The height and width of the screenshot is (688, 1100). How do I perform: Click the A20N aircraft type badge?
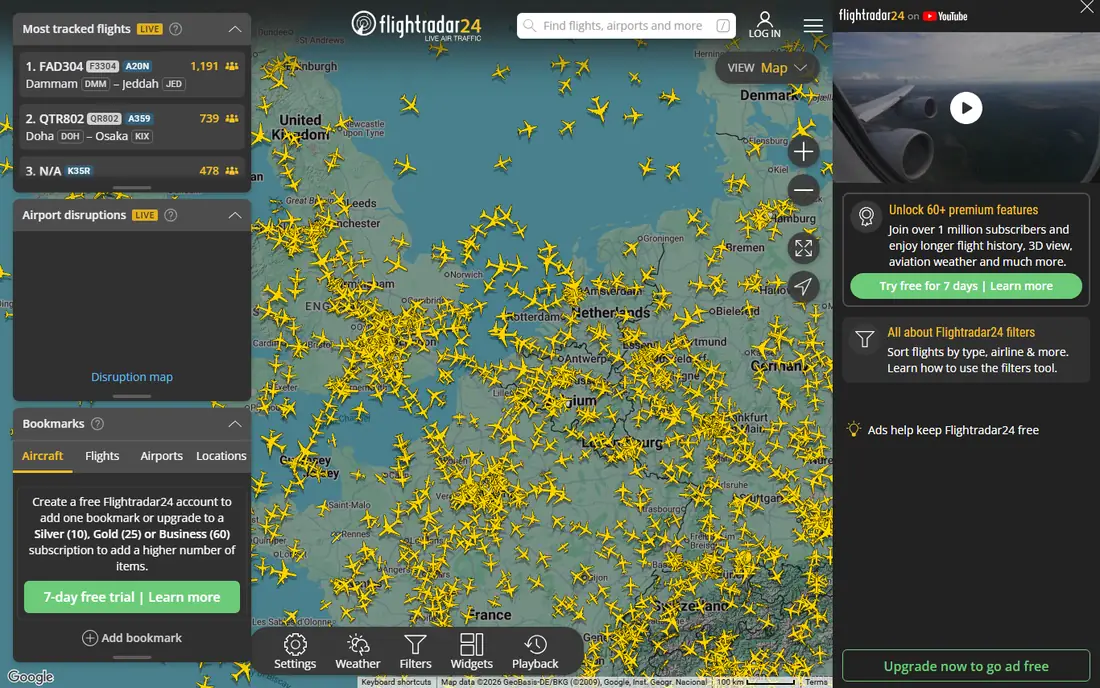pos(138,66)
